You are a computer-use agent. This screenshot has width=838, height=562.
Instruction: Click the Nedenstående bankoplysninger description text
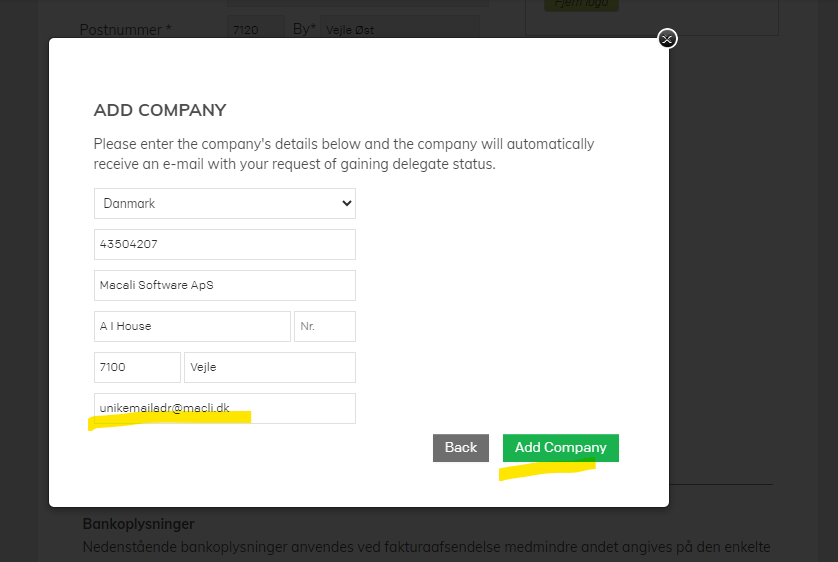click(x=425, y=547)
